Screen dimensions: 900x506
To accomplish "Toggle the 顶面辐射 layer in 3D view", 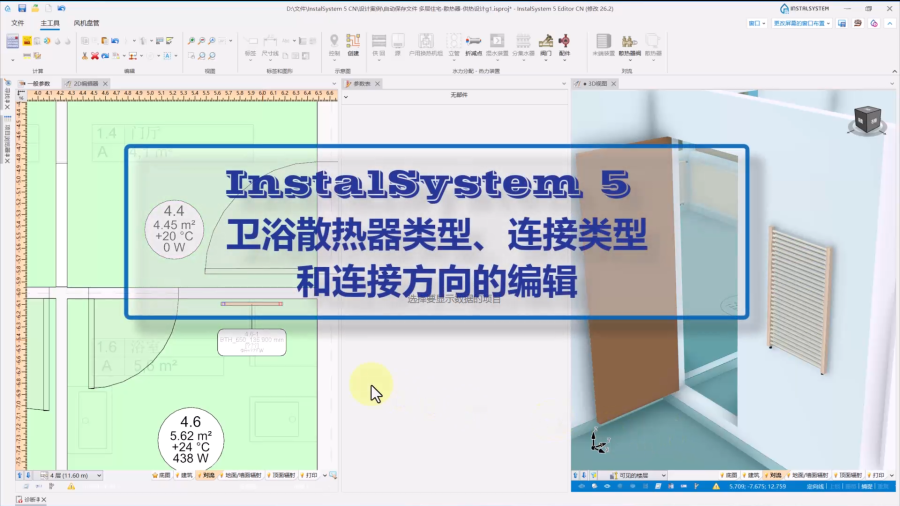I will (848, 476).
